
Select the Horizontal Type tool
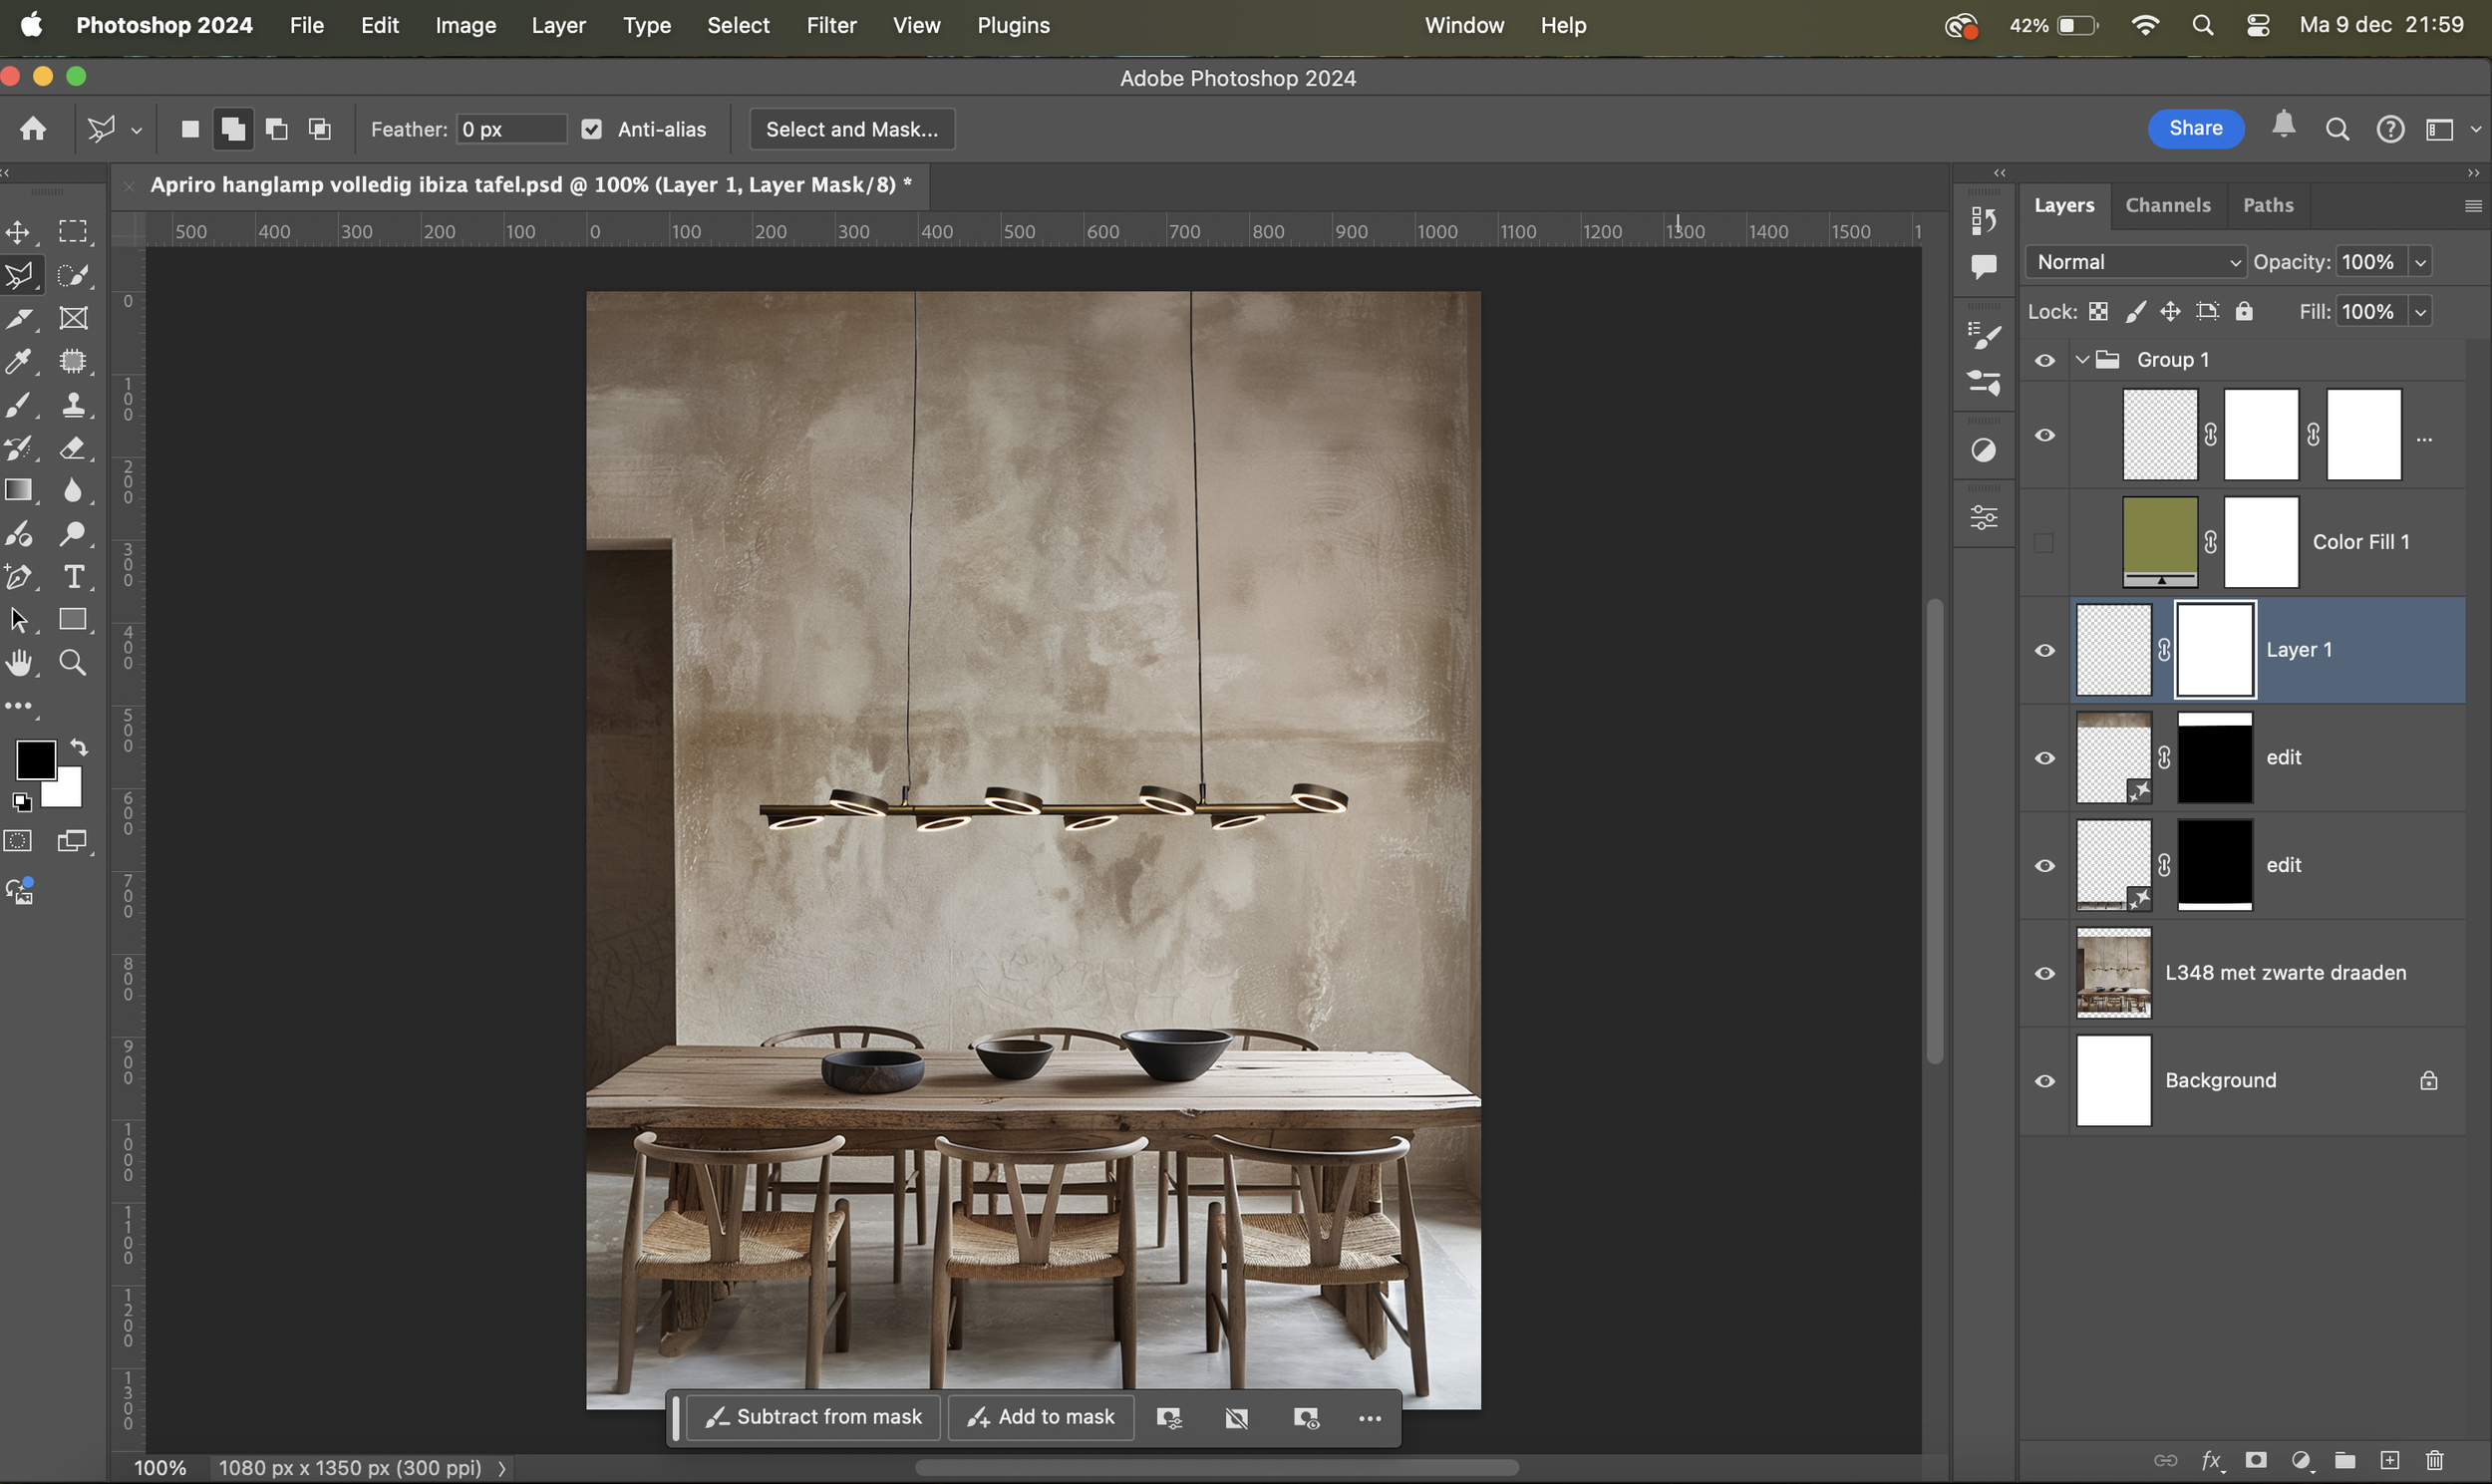pos(73,577)
